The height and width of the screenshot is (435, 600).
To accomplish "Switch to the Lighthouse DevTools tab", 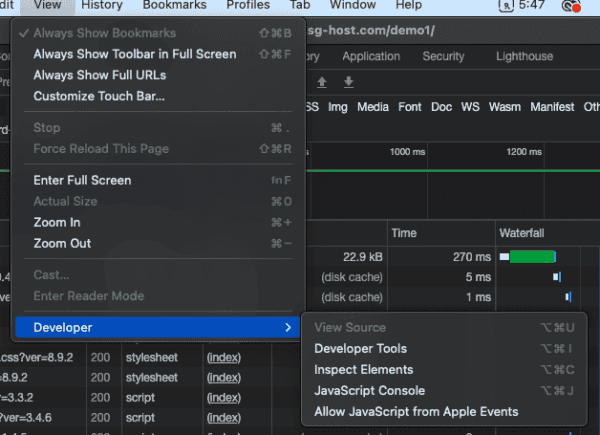I will click(x=524, y=57).
